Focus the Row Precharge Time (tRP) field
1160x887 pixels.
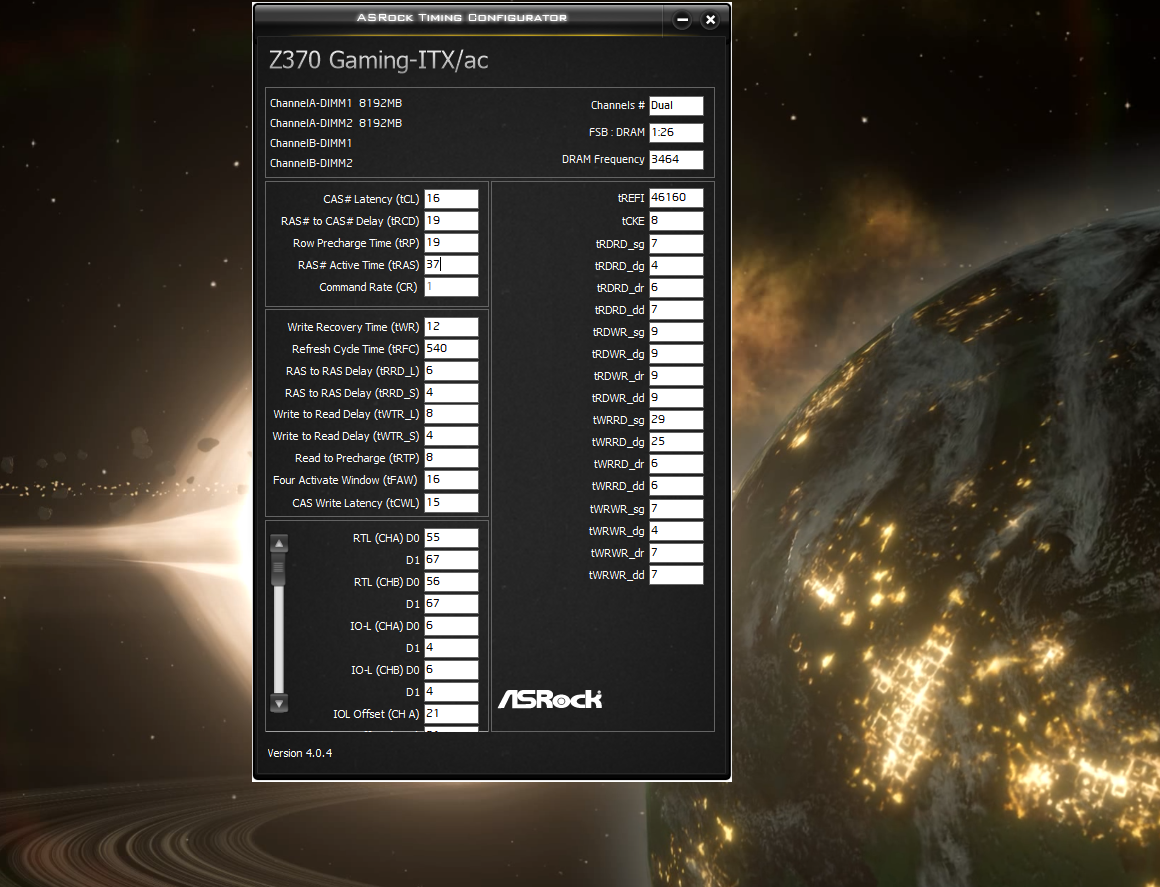pos(451,243)
